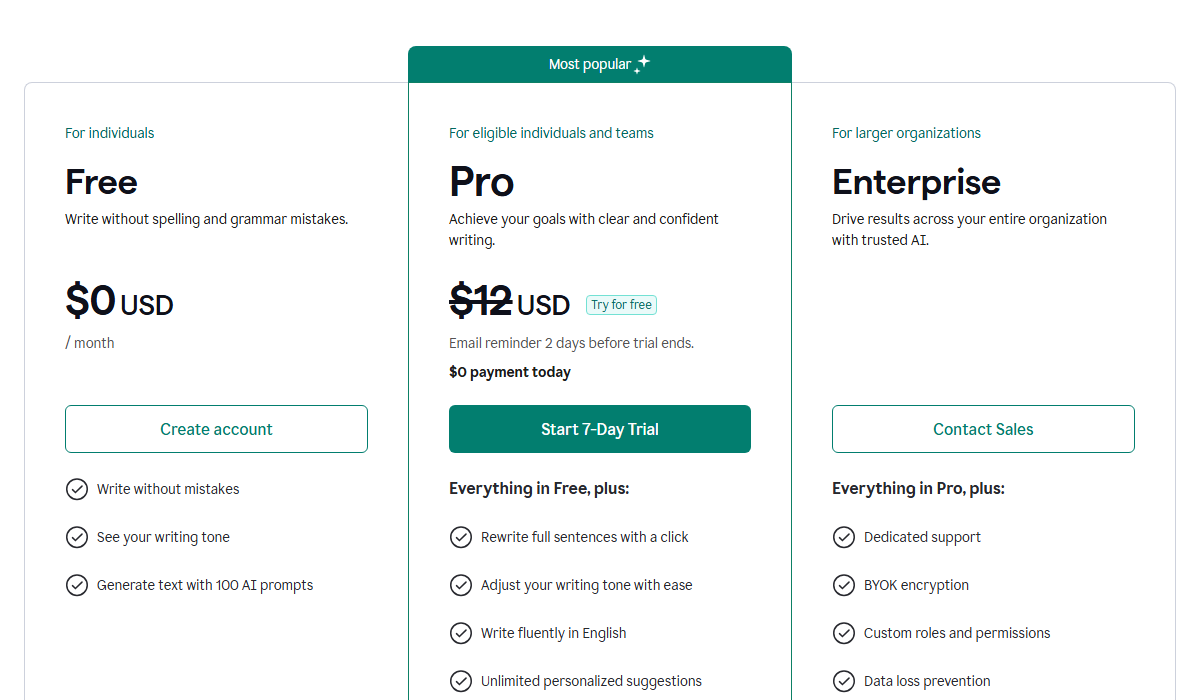This screenshot has height=700, width=1200.
Task: Click the Create account button
Action: [216, 429]
